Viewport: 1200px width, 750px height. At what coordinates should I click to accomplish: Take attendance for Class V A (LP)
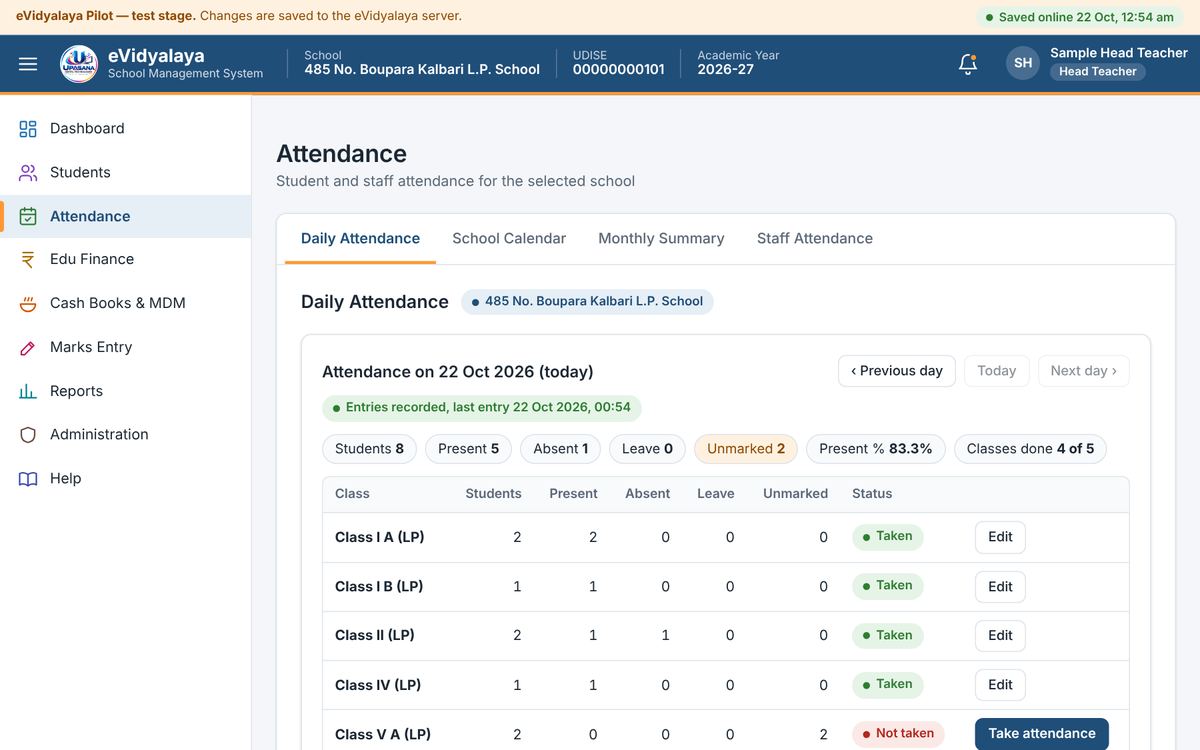(x=1042, y=734)
